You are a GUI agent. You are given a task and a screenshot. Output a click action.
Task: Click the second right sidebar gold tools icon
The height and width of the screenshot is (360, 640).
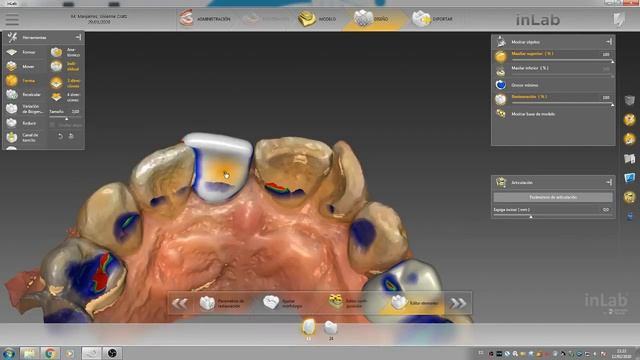tap(629, 119)
